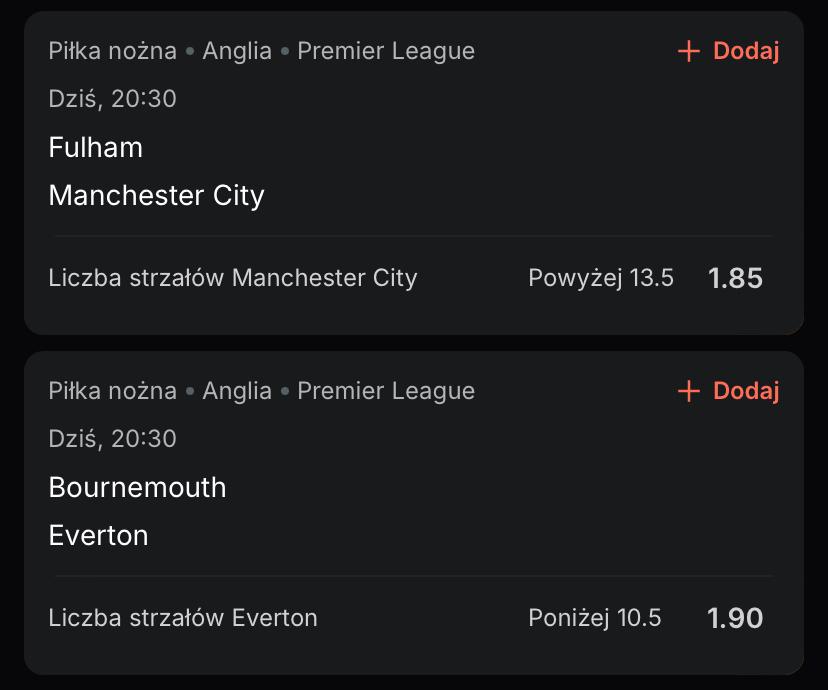This screenshot has height=690, width=828.
Task: Click the Poniżej 10.5 selection label
Action: [x=594, y=618]
